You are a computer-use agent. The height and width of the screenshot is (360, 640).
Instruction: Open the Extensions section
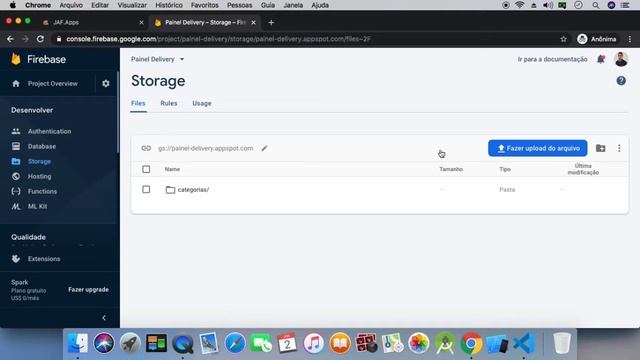[44, 259]
